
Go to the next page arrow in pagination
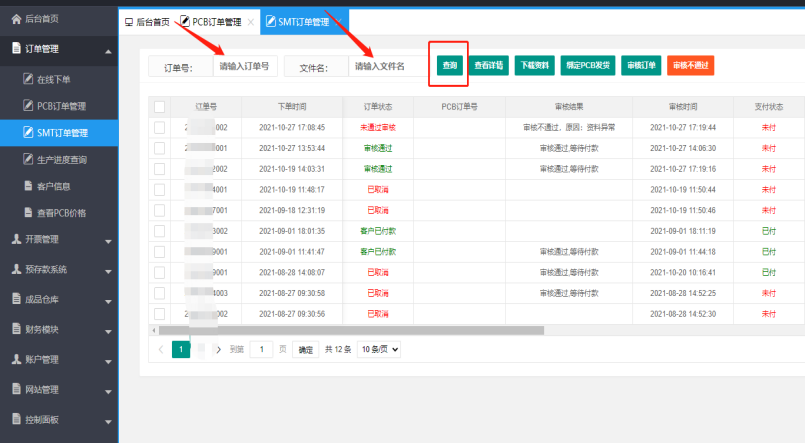tap(219, 350)
